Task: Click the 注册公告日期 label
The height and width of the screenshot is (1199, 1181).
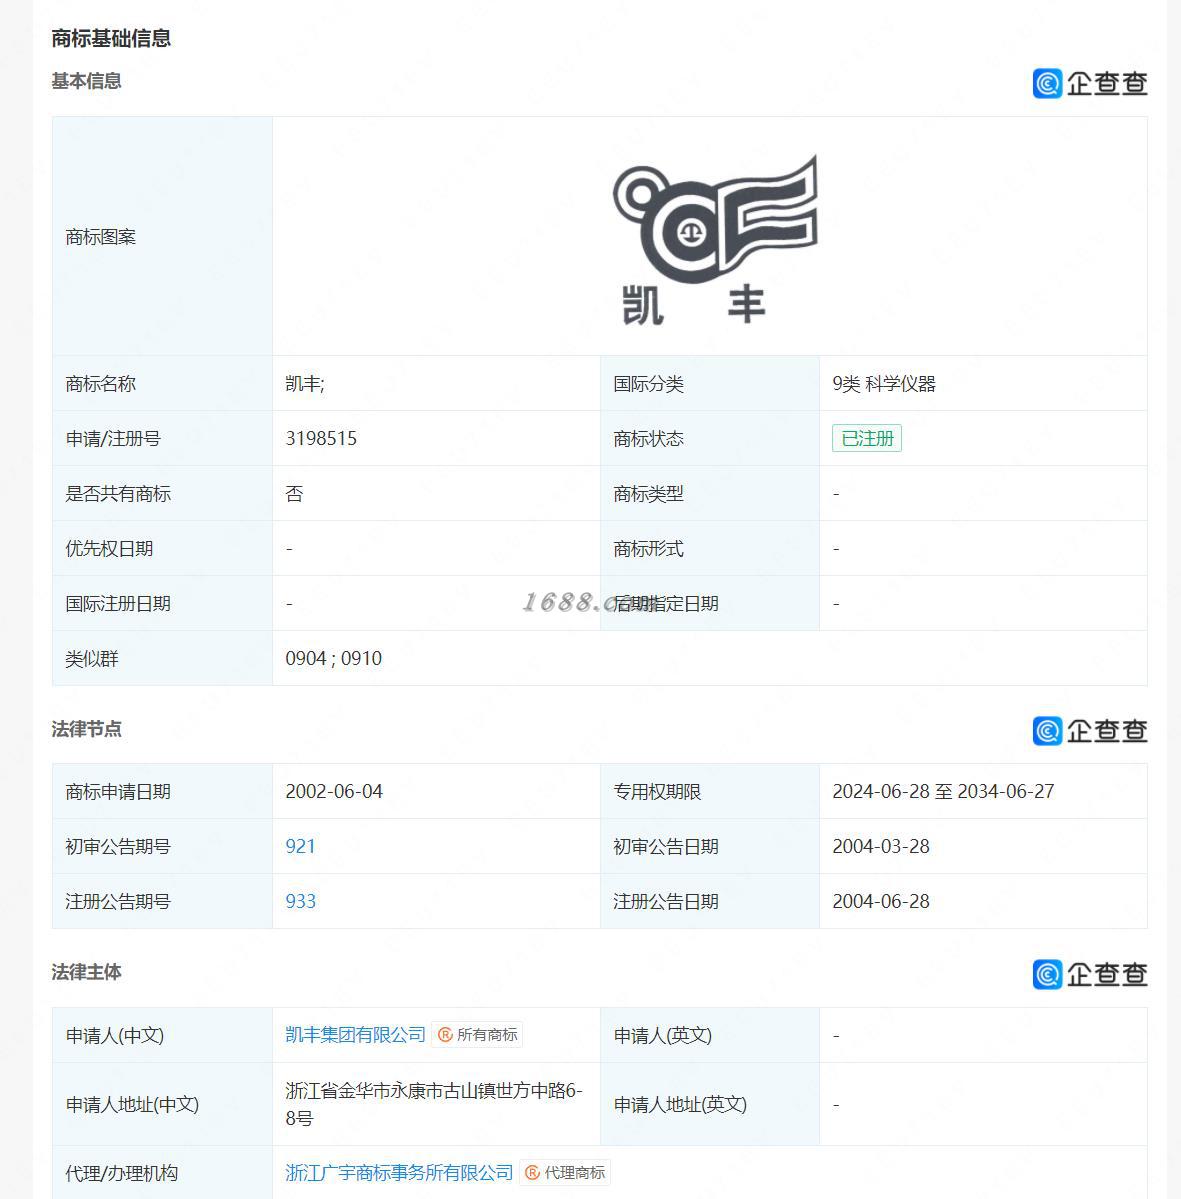Action: pyautogui.click(x=665, y=902)
